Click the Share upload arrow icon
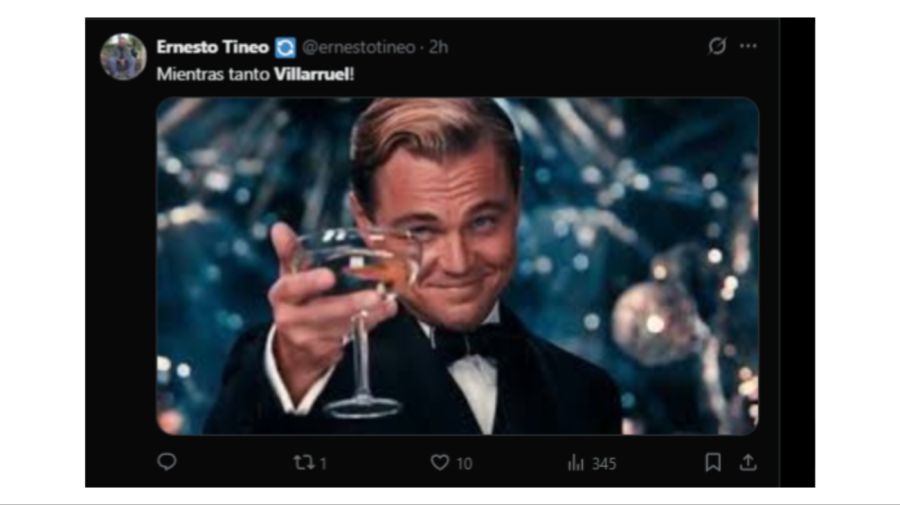This screenshot has height=505, width=900. [x=748, y=462]
